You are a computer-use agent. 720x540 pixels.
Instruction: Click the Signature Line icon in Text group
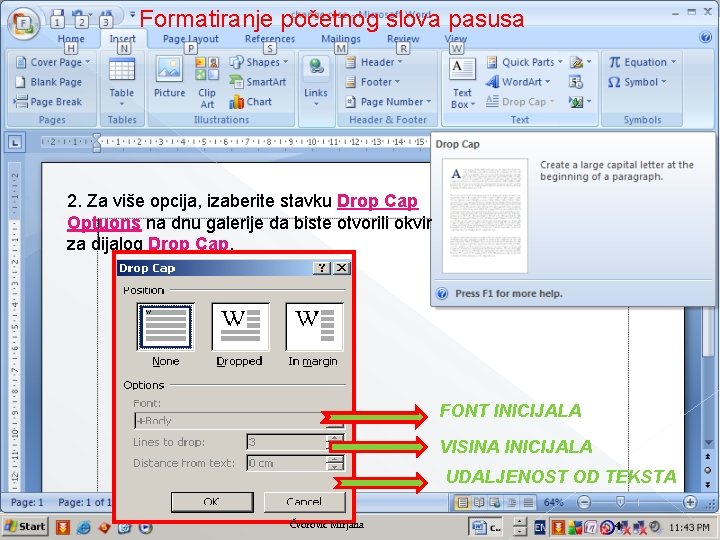click(580, 62)
